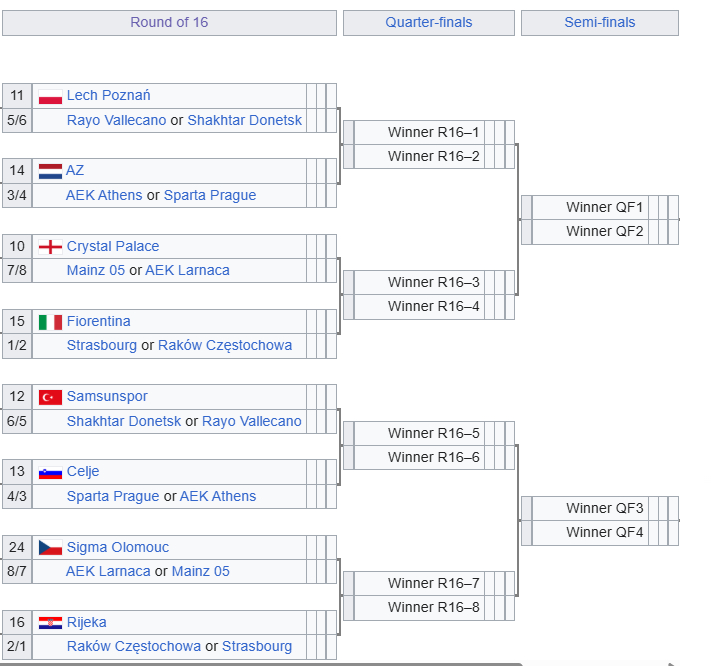This screenshot has height=666, width=711.
Task: Click the Italy flag next to Fiorentina
Action: point(50,322)
